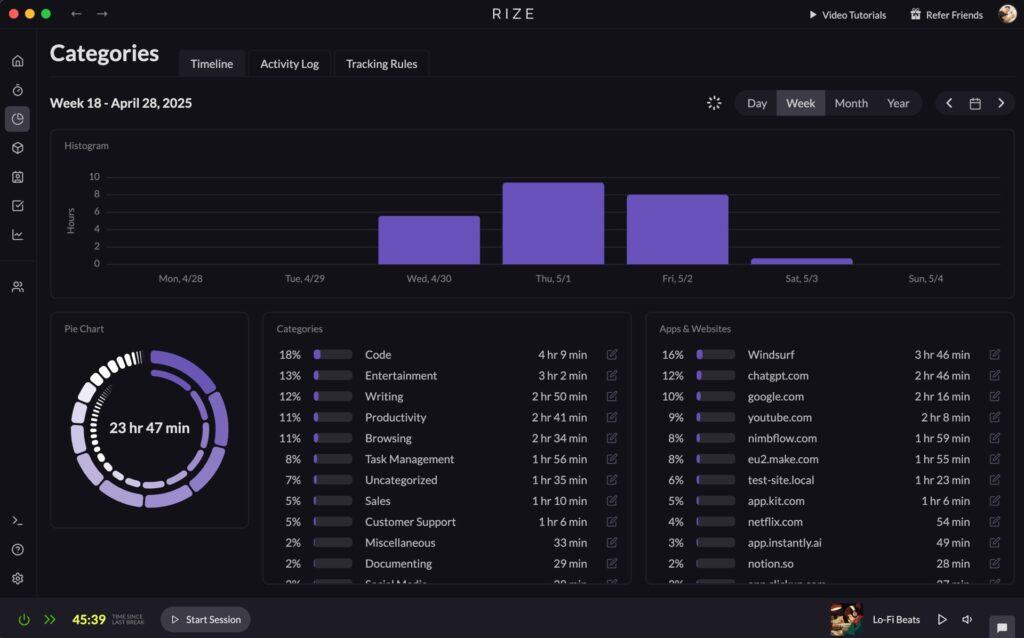This screenshot has height=638, width=1024.
Task: Select the session timer icon in sidebar
Action: (17, 89)
